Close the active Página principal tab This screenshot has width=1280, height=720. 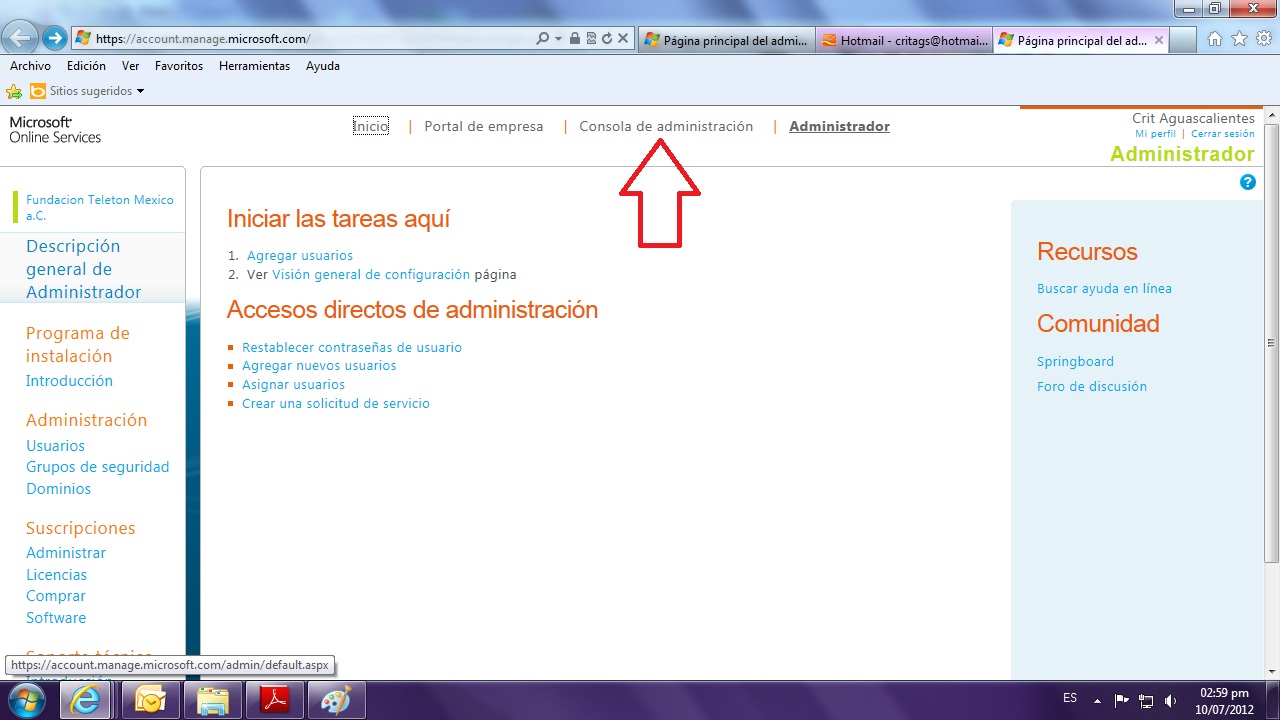pyautogui.click(x=1159, y=41)
